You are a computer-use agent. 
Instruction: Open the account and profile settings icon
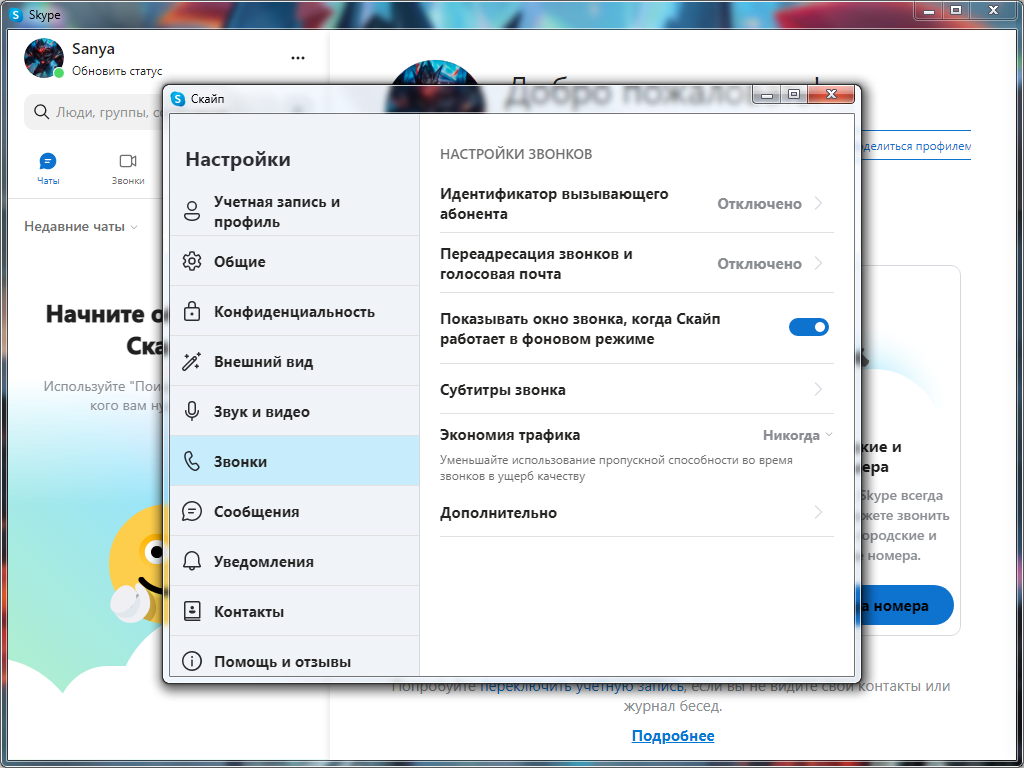pos(192,212)
